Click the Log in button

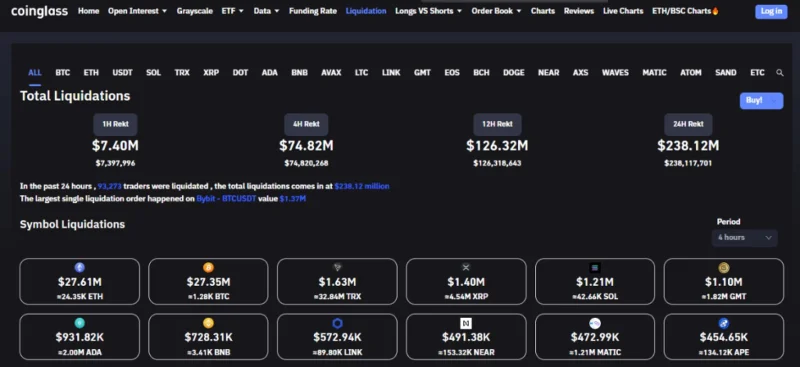[x=771, y=11]
